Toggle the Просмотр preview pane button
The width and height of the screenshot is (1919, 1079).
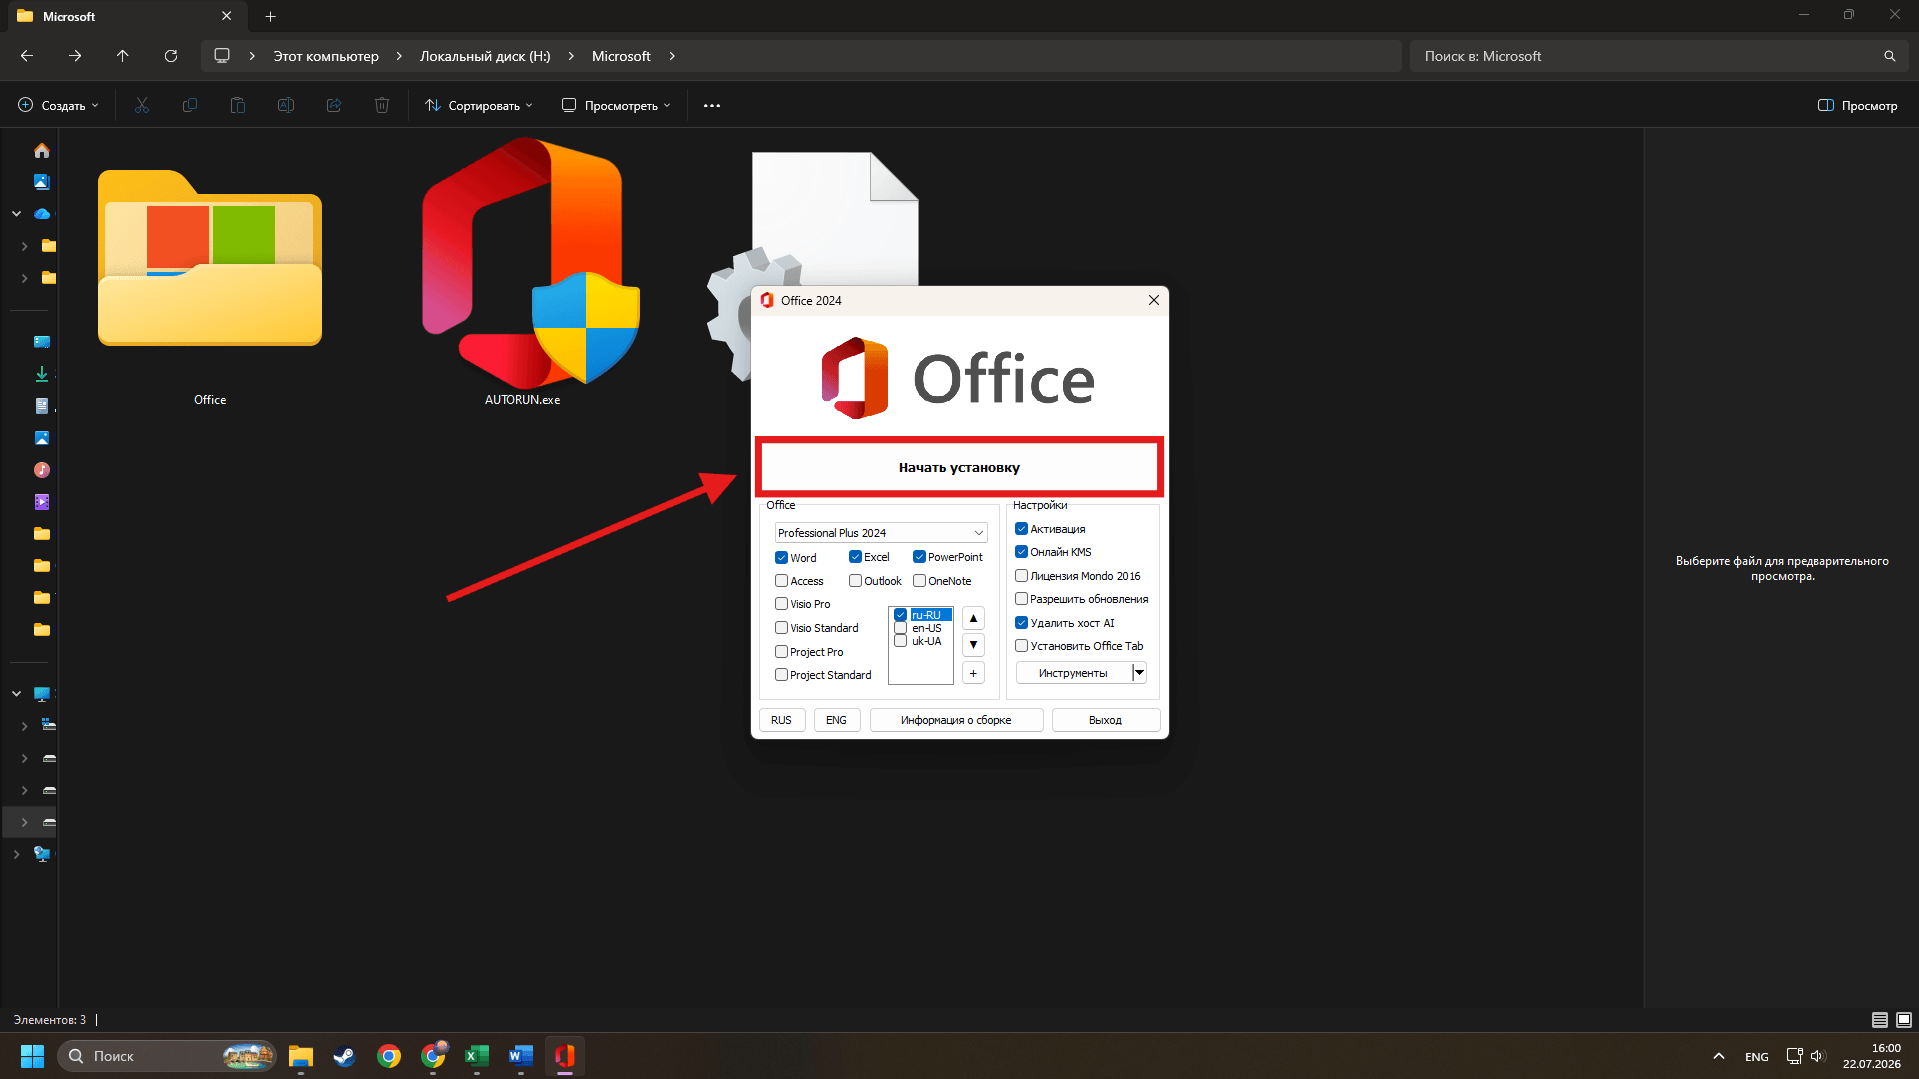pyautogui.click(x=1857, y=105)
